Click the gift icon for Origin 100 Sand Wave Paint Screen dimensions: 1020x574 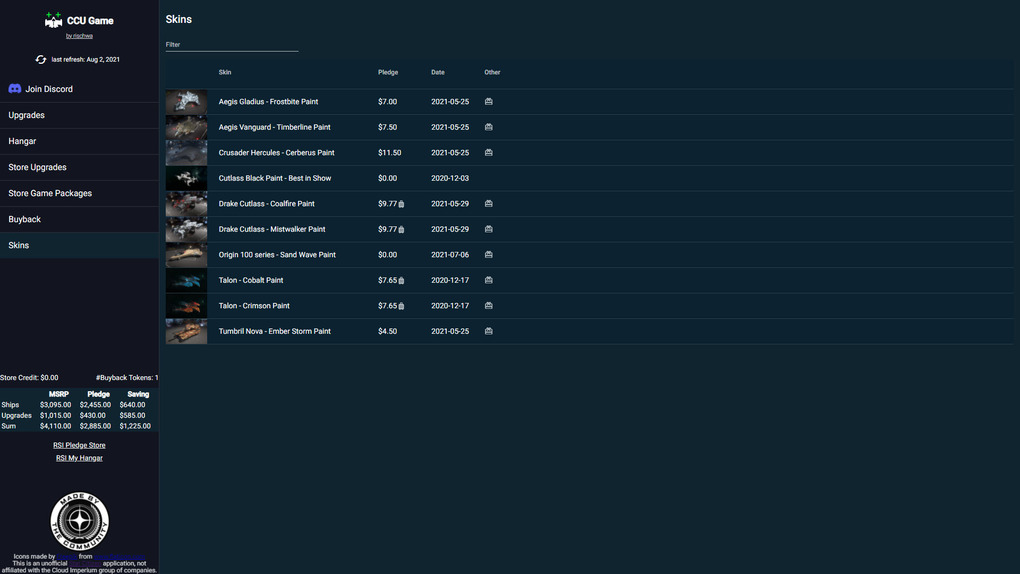[489, 255]
